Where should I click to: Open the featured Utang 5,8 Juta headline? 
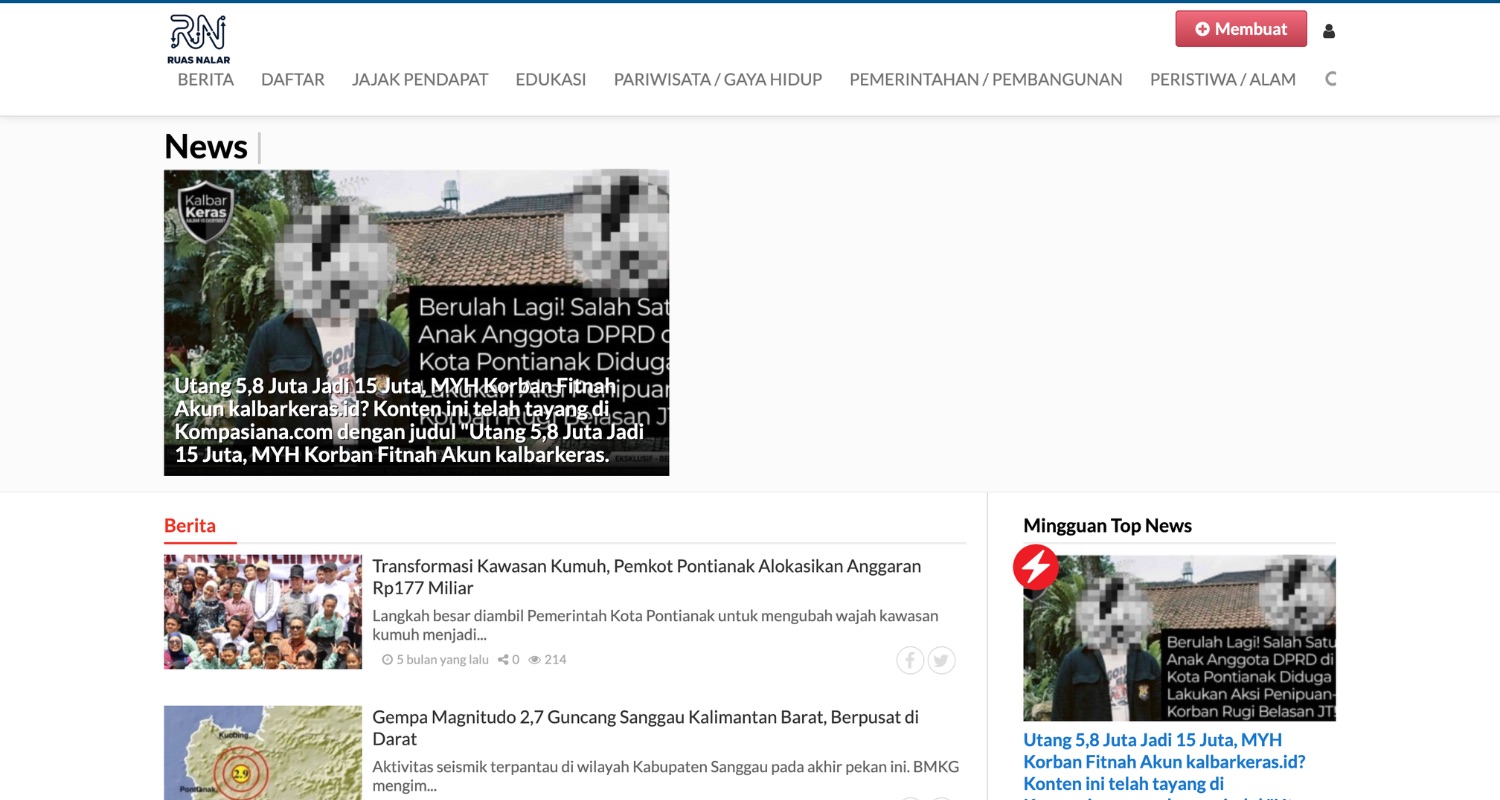pos(409,420)
